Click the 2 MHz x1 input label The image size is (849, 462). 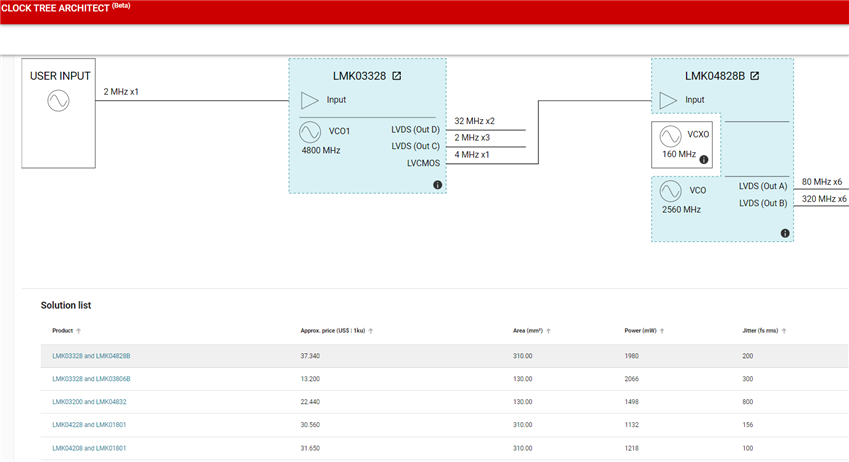(121, 92)
